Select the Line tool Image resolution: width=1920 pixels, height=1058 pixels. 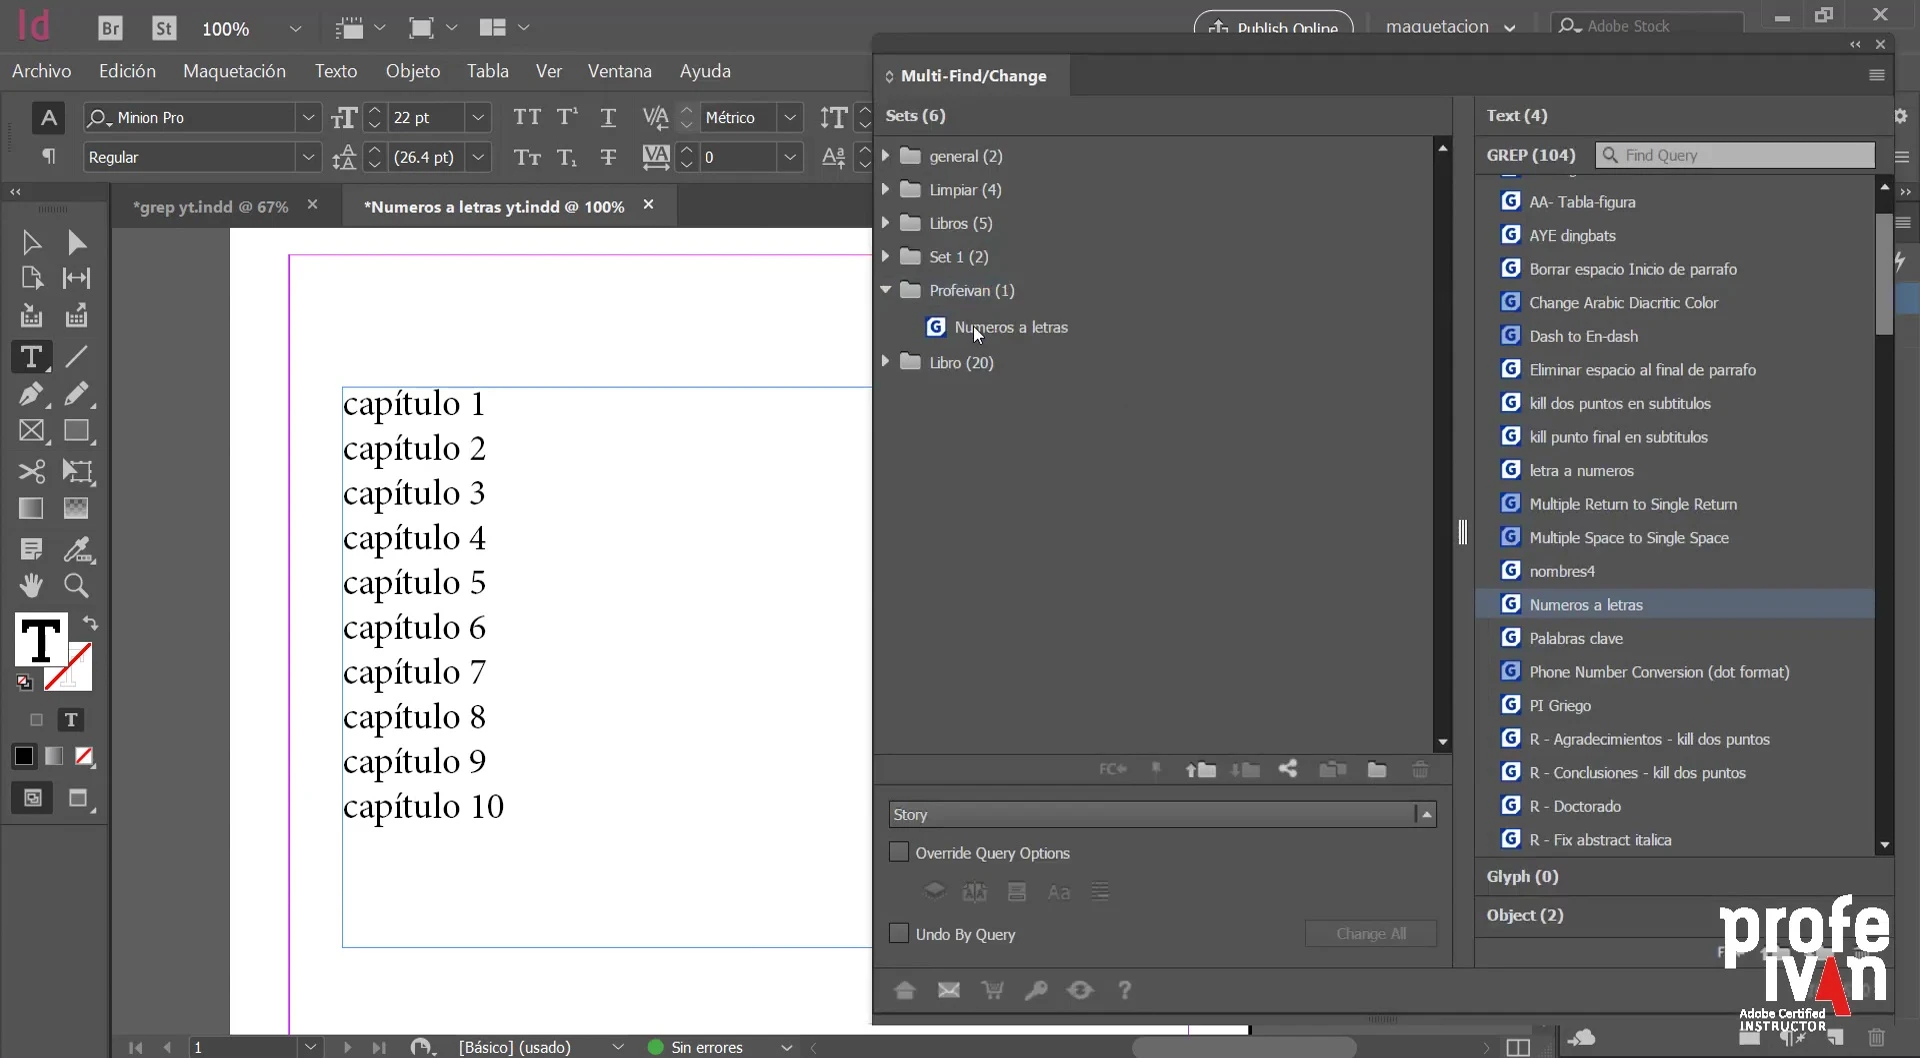tap(77, 356)
